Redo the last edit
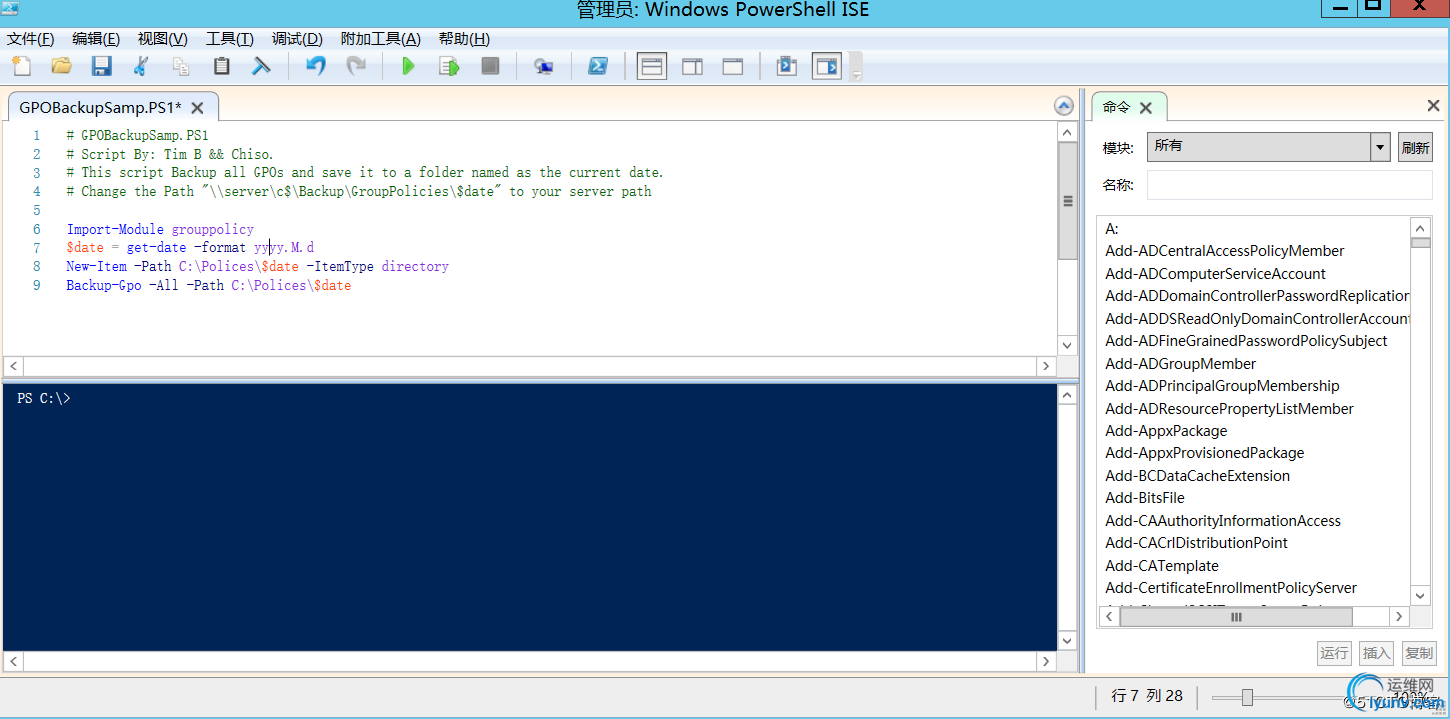This screenshot has height=719, width=1450. (x=356, y=66)
